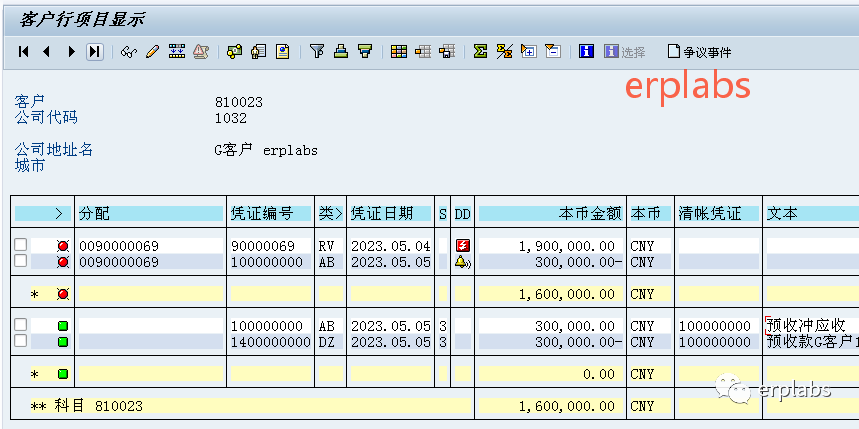Open mass change icon
The image size is (859, 429).
(x=176, y=52)
